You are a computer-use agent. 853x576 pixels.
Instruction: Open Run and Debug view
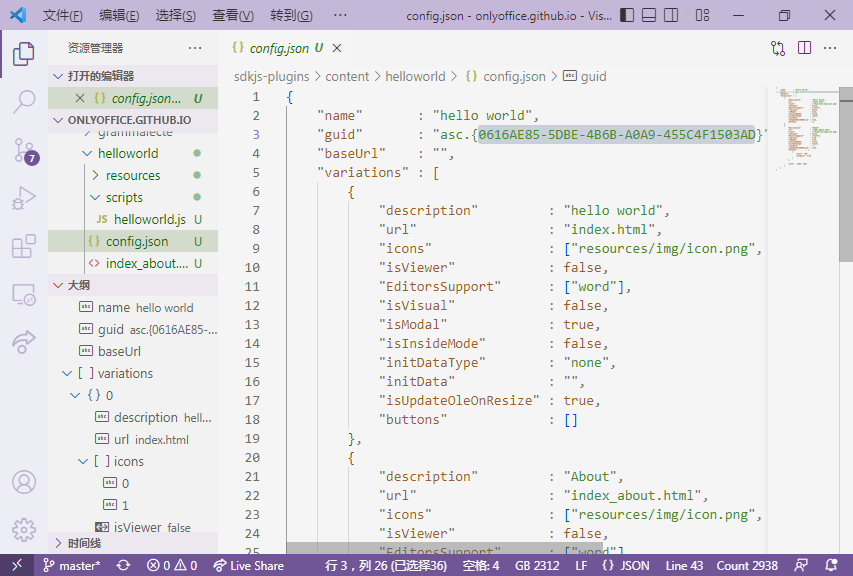pyautogui.click(x=23, y=198)
